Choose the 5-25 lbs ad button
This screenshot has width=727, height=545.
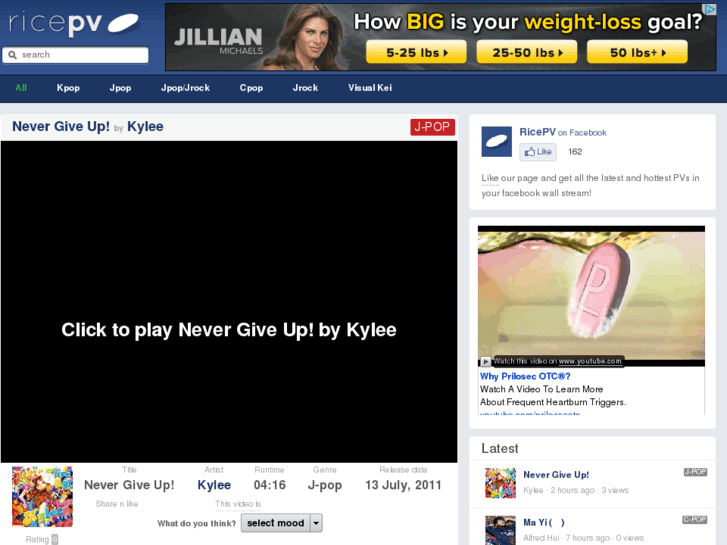tap(416, 52)
